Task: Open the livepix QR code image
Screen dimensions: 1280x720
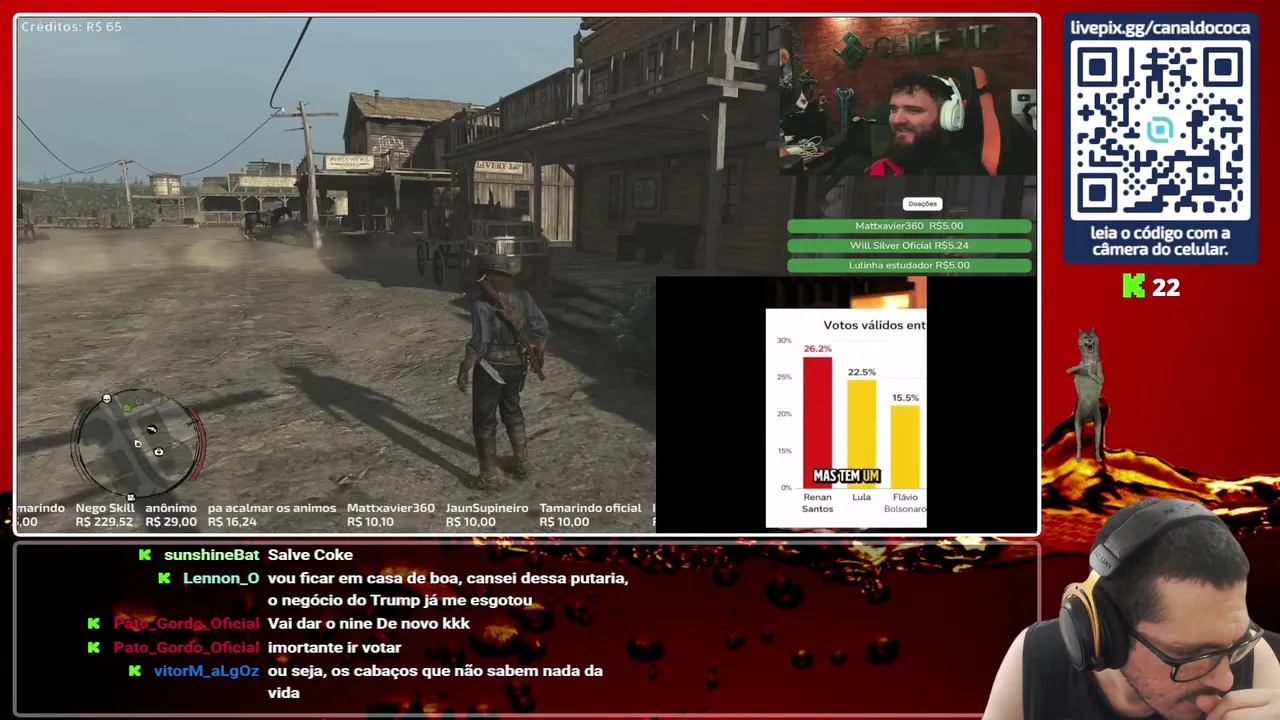Action: pyautogui.click(x=1160, y=130)
